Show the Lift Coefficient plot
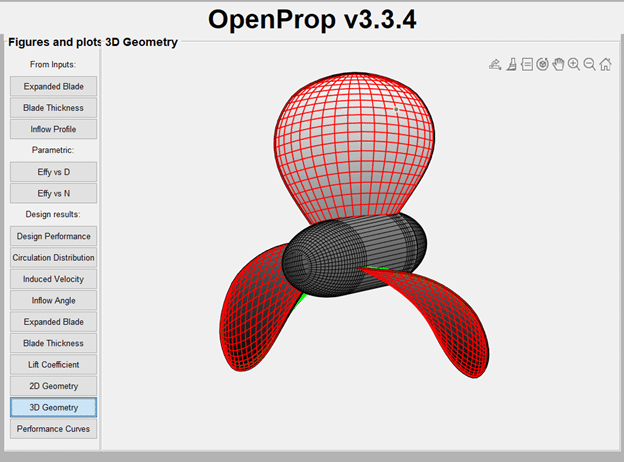The image size is (624, 462). [53, 365]
